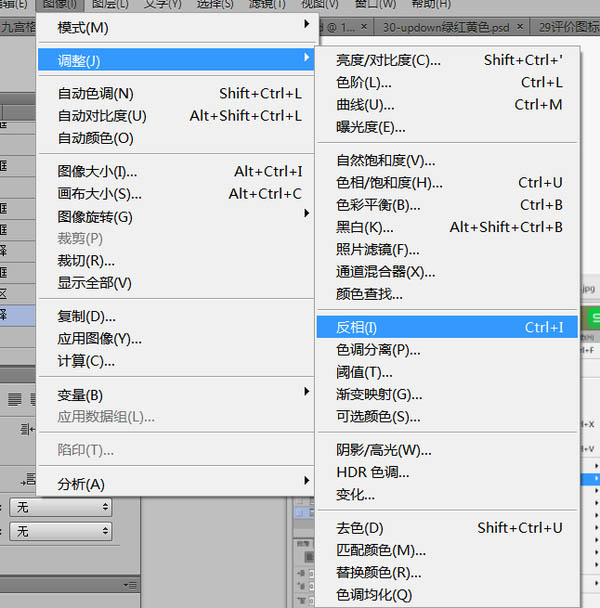Switch to 30-updown绿红黄色.psd document tab
Screen dimensions: 600x608
(446, 27)
